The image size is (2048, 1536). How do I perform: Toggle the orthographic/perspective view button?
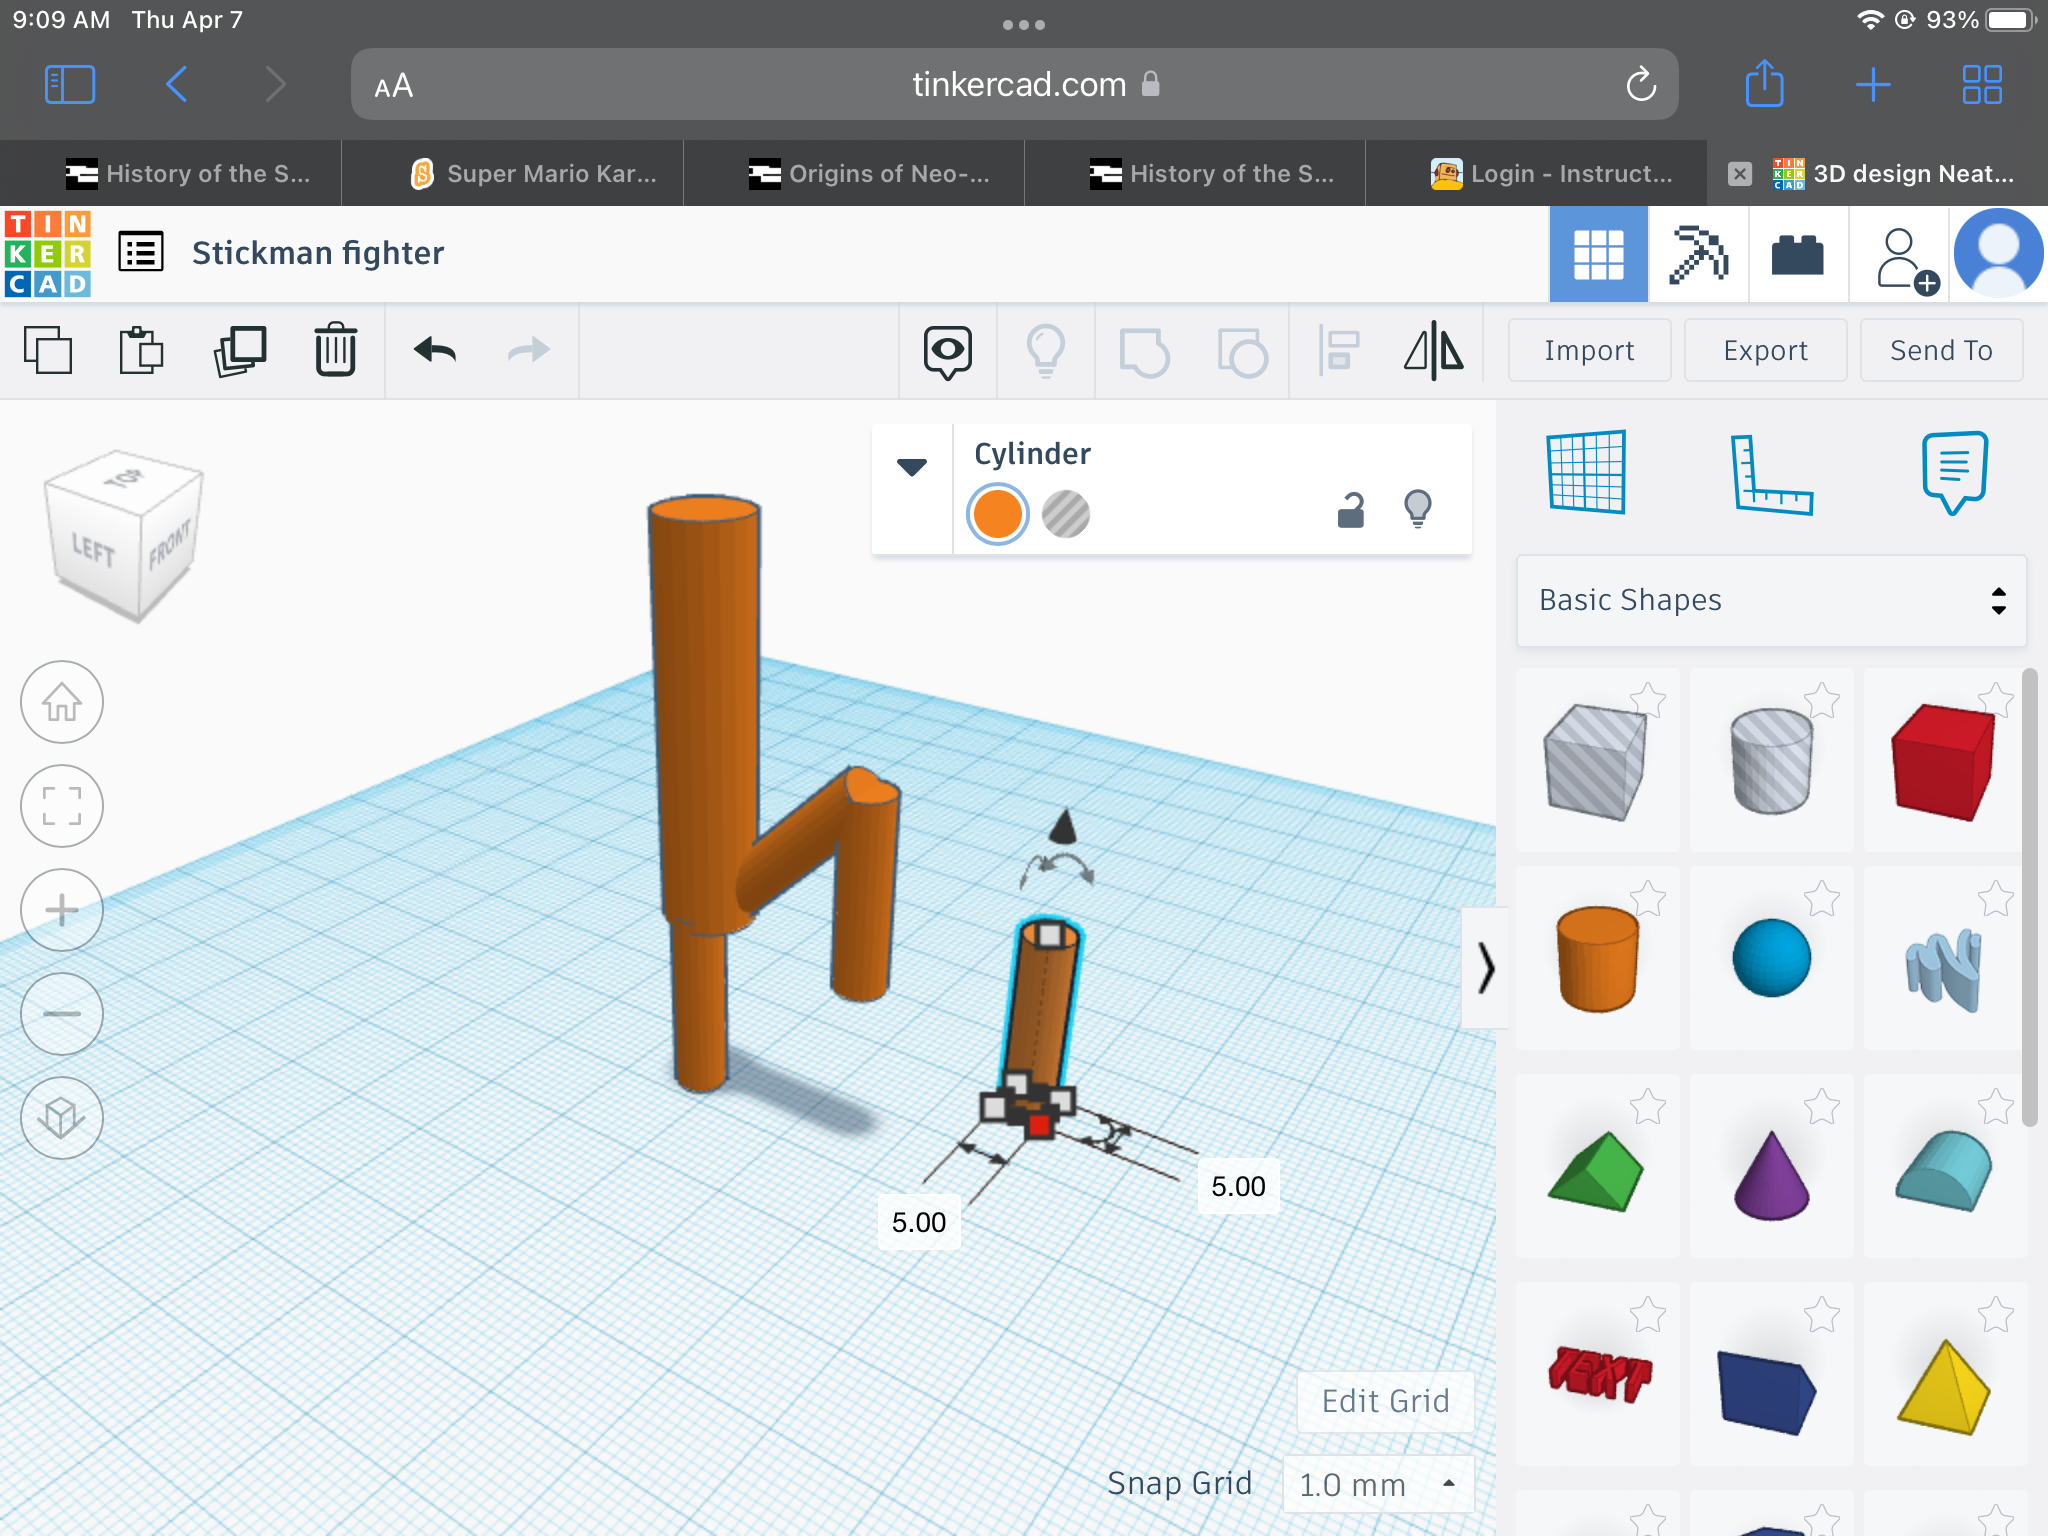62,1118
